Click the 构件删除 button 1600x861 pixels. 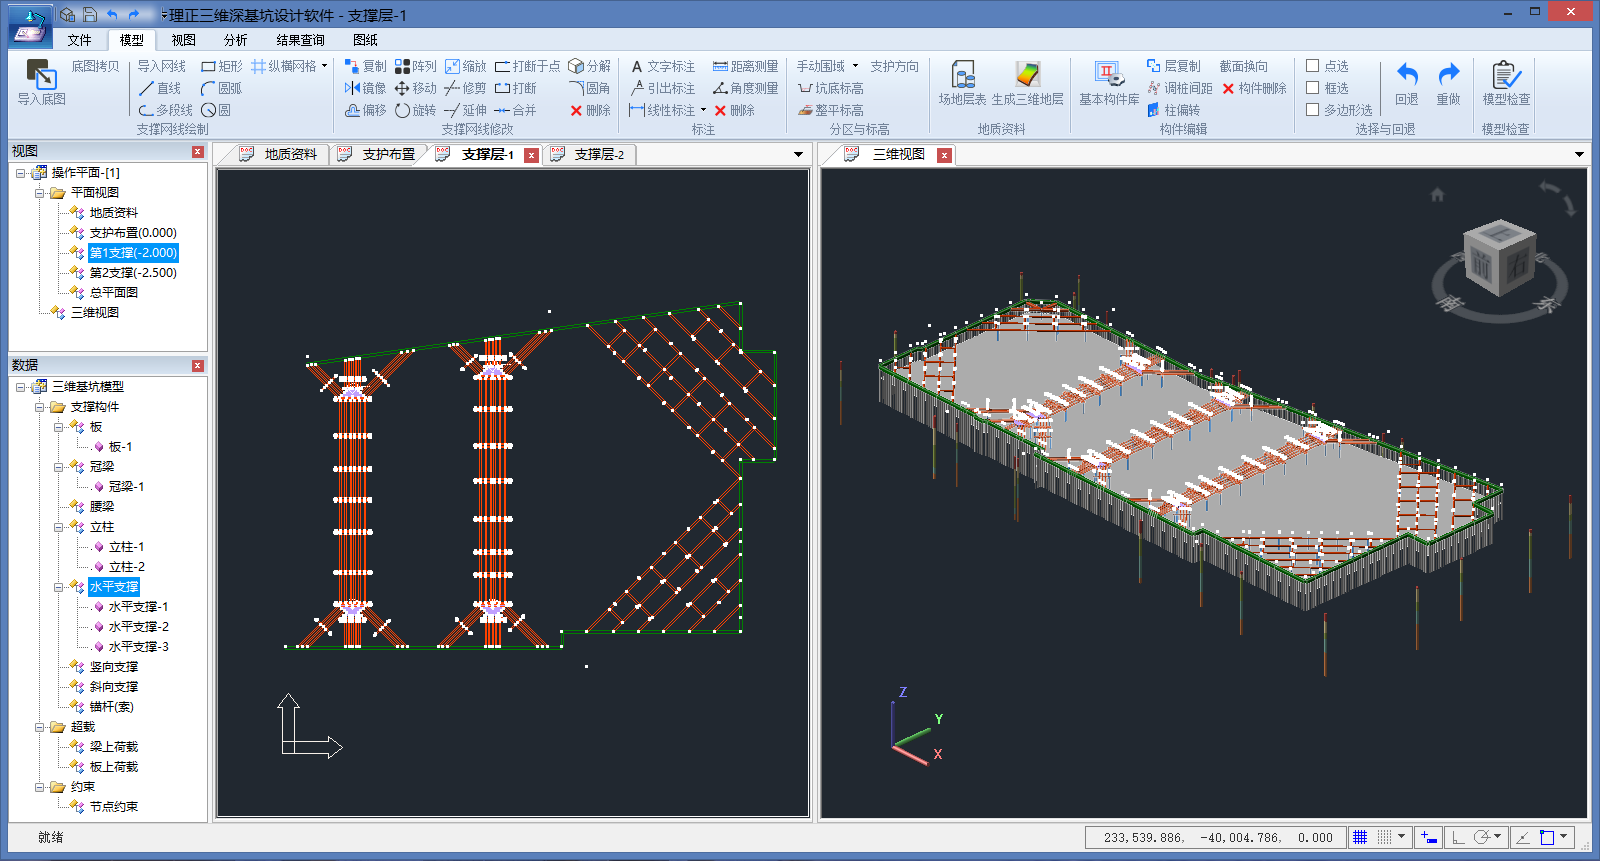coord(1254,88)
